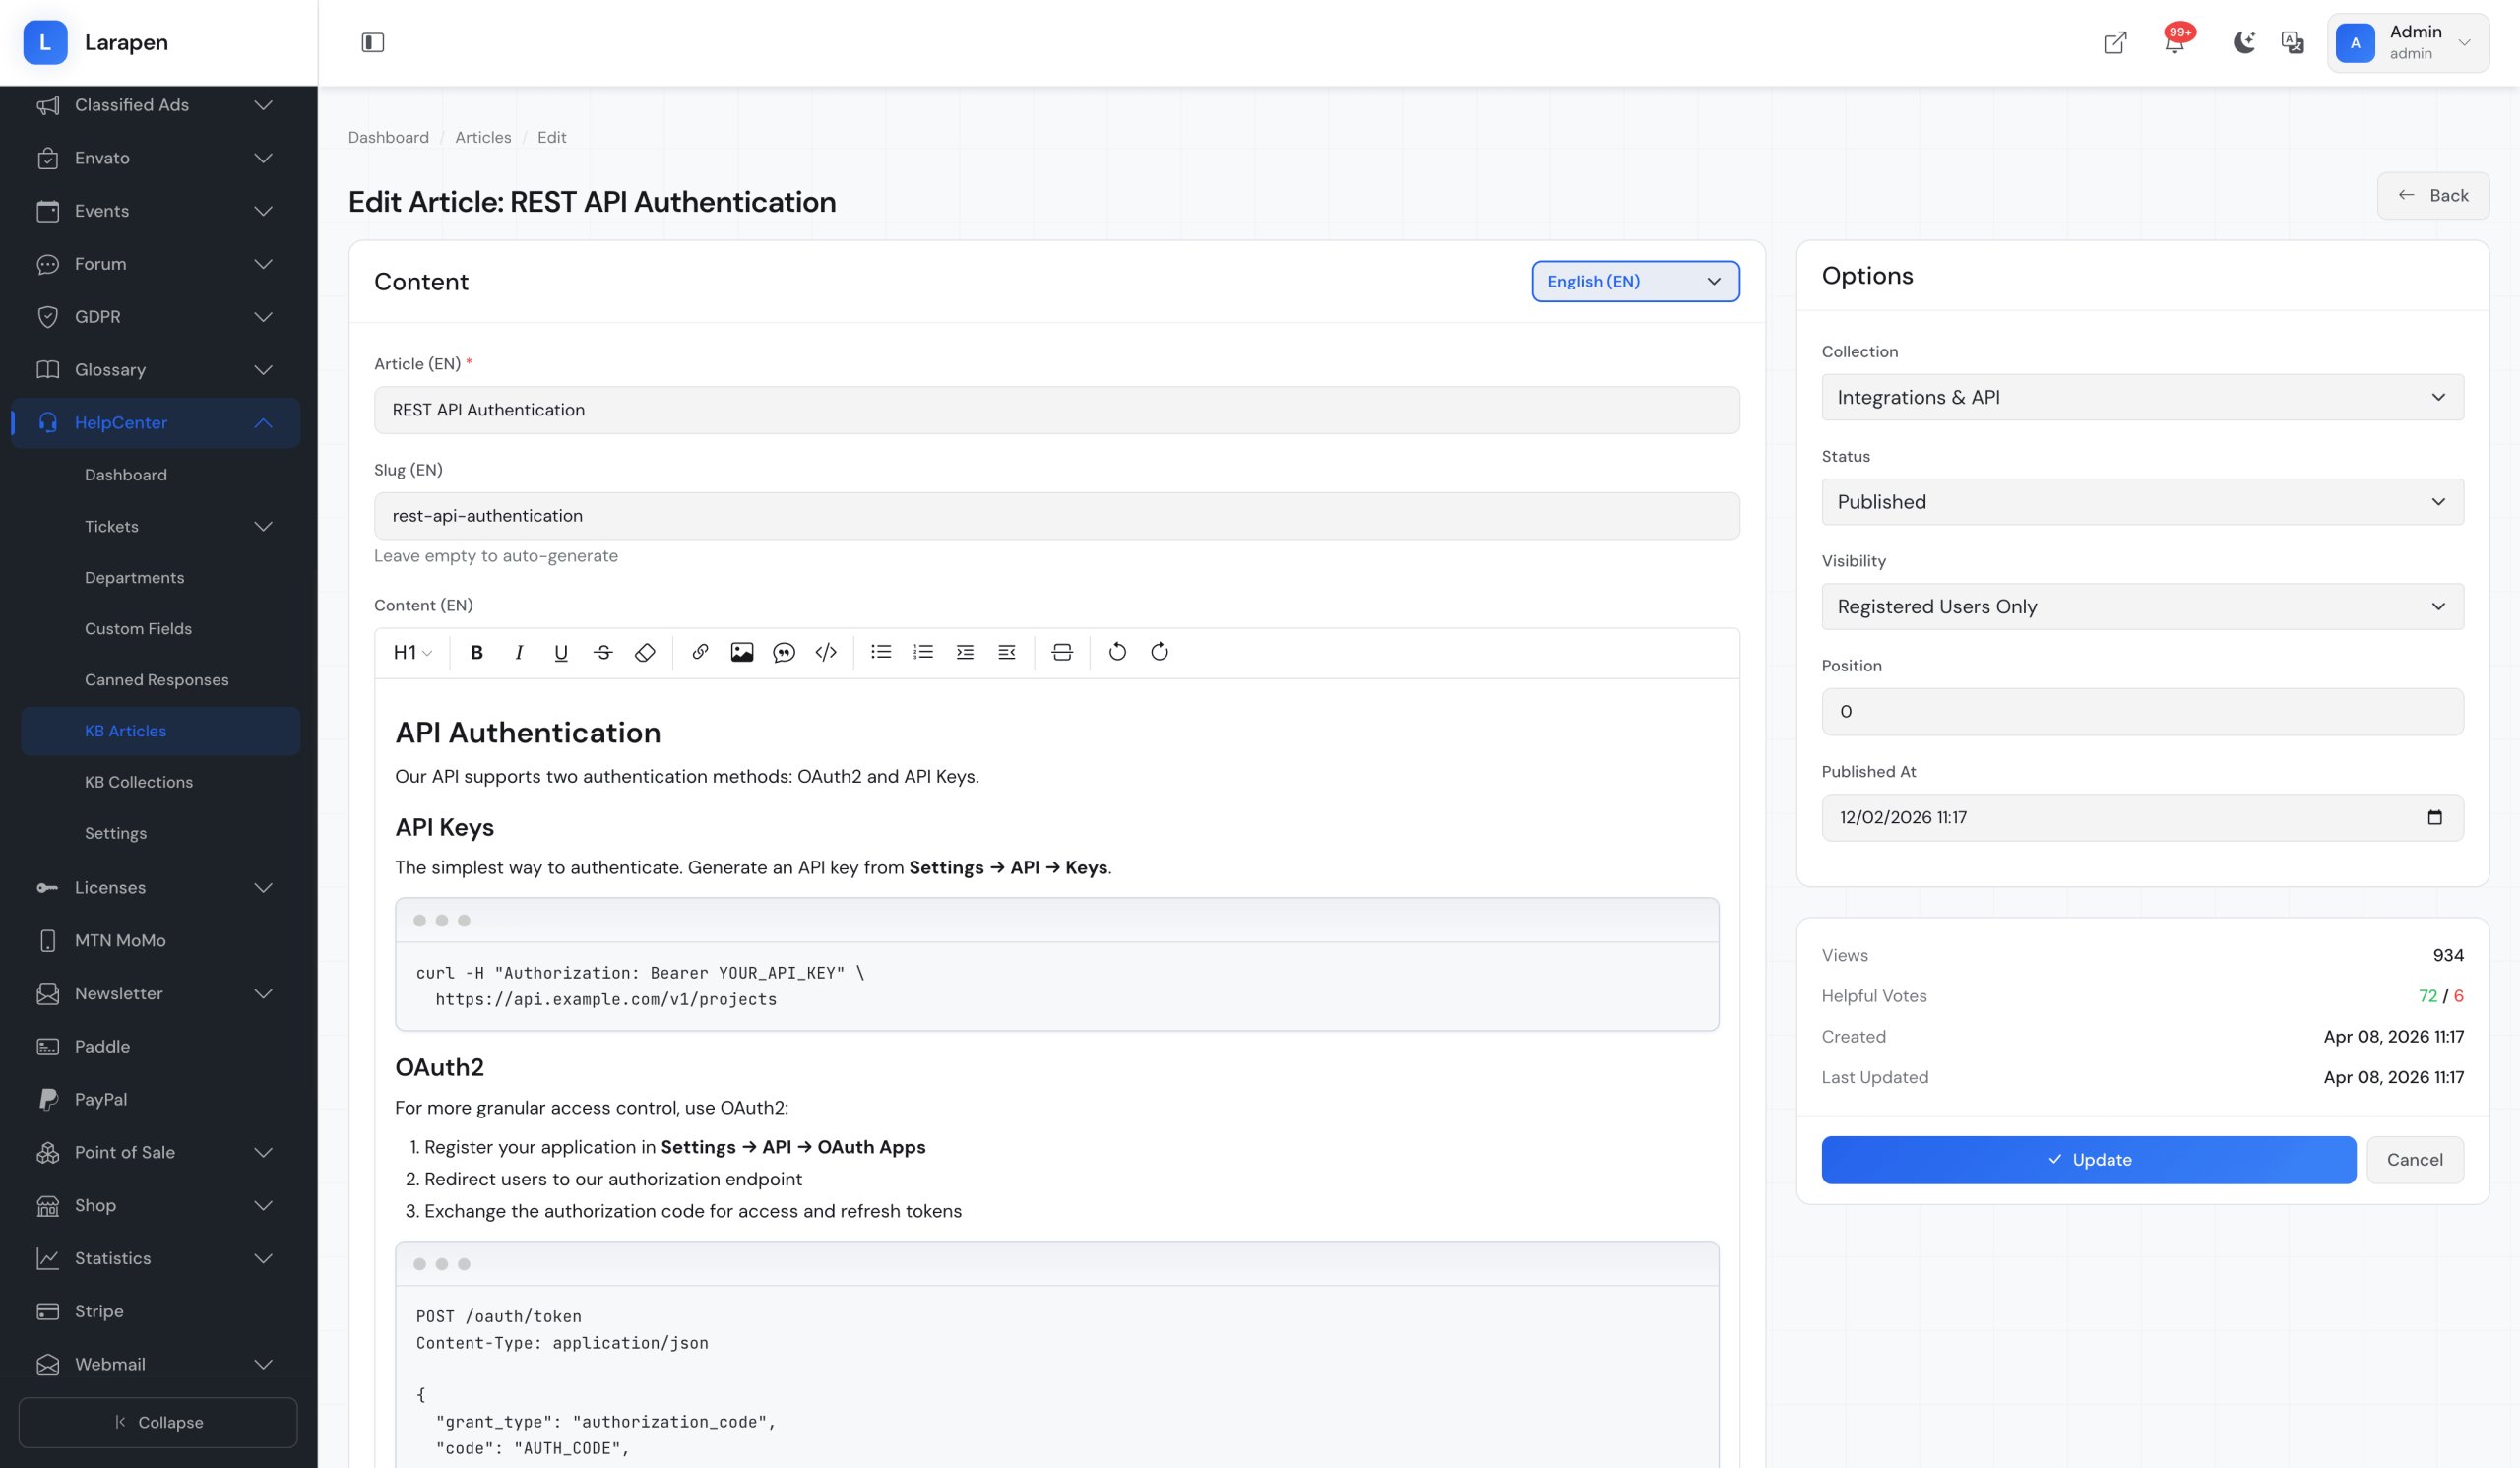Click the Slug (EN) input field
This screenshot has width=2520, height=1468.
point(1056,516)
